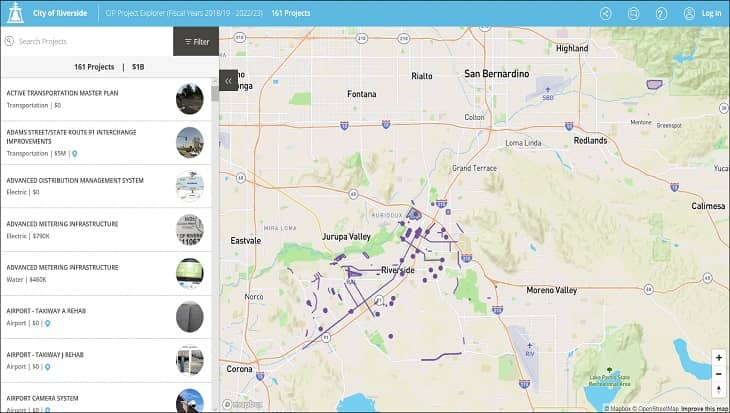
Task: Reset map bearing with compass button
Action: 718,390
